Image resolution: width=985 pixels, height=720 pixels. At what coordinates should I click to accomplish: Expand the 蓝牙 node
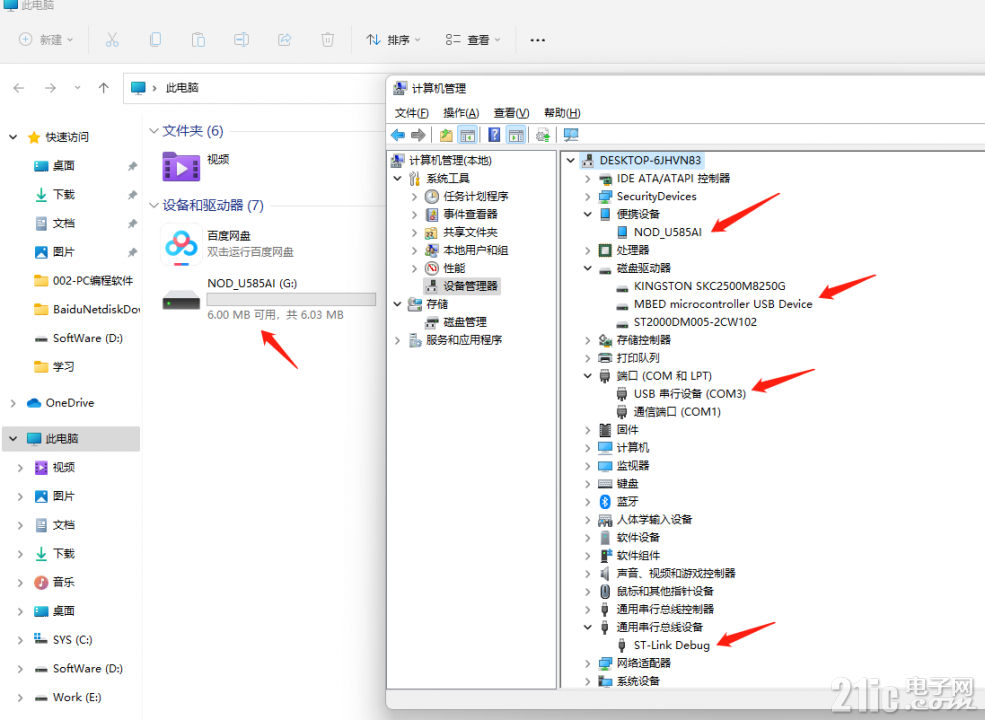tap(587, 502)
